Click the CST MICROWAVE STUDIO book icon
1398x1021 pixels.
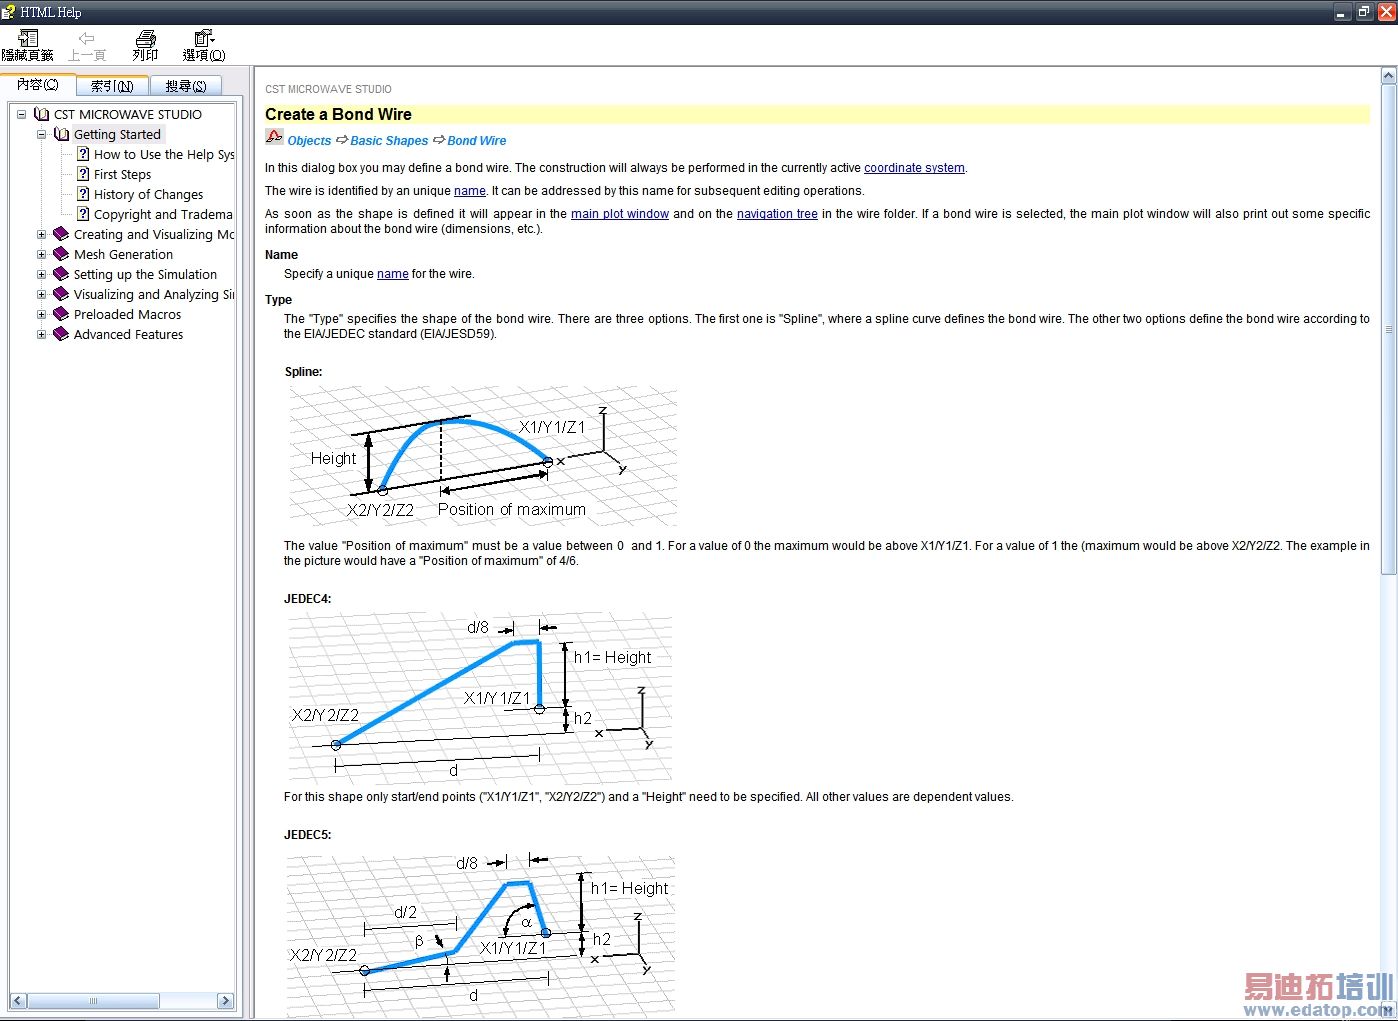click(x=42, y=114)
